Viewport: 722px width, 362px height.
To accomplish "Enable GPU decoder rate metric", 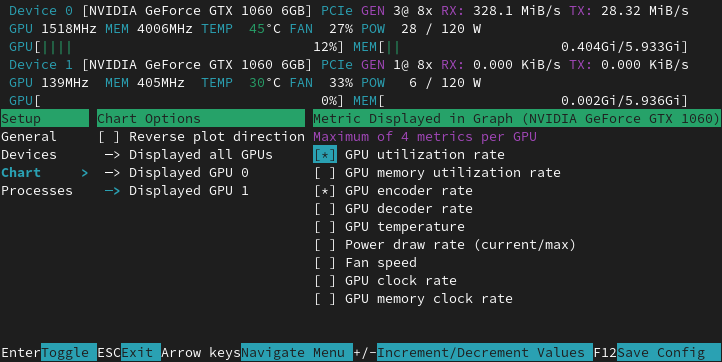I will [325, 209].
